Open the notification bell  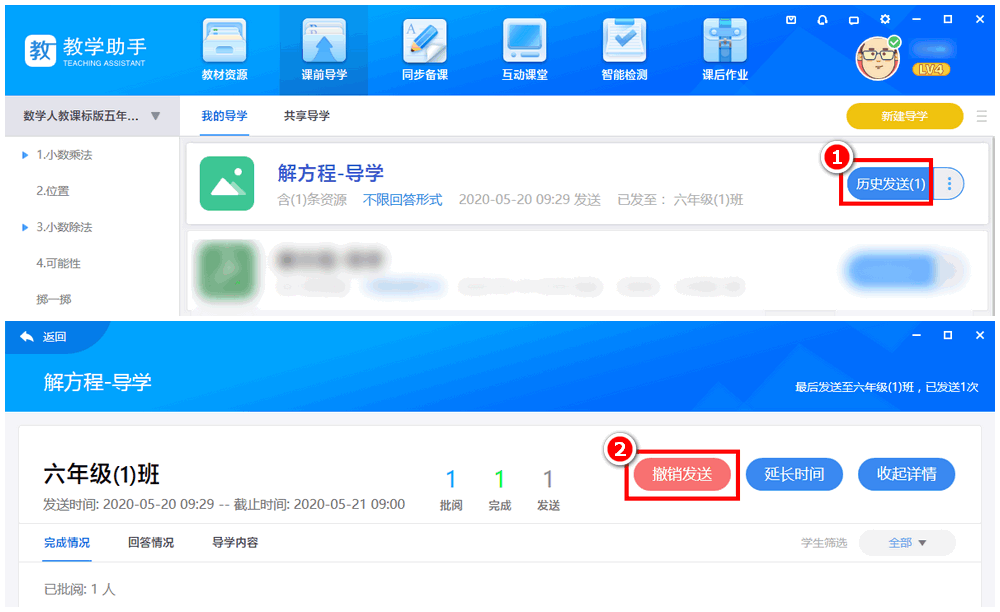pyautogui.click(x=821, y=18)
